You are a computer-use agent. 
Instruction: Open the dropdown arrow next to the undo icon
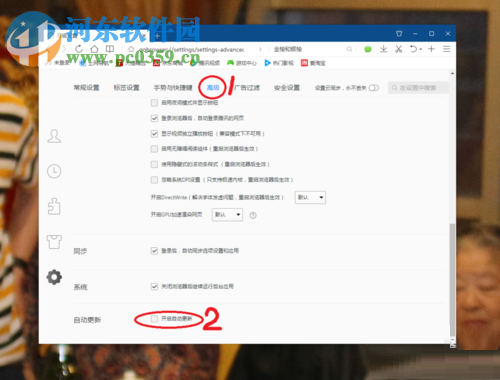(x=421, y=49)
